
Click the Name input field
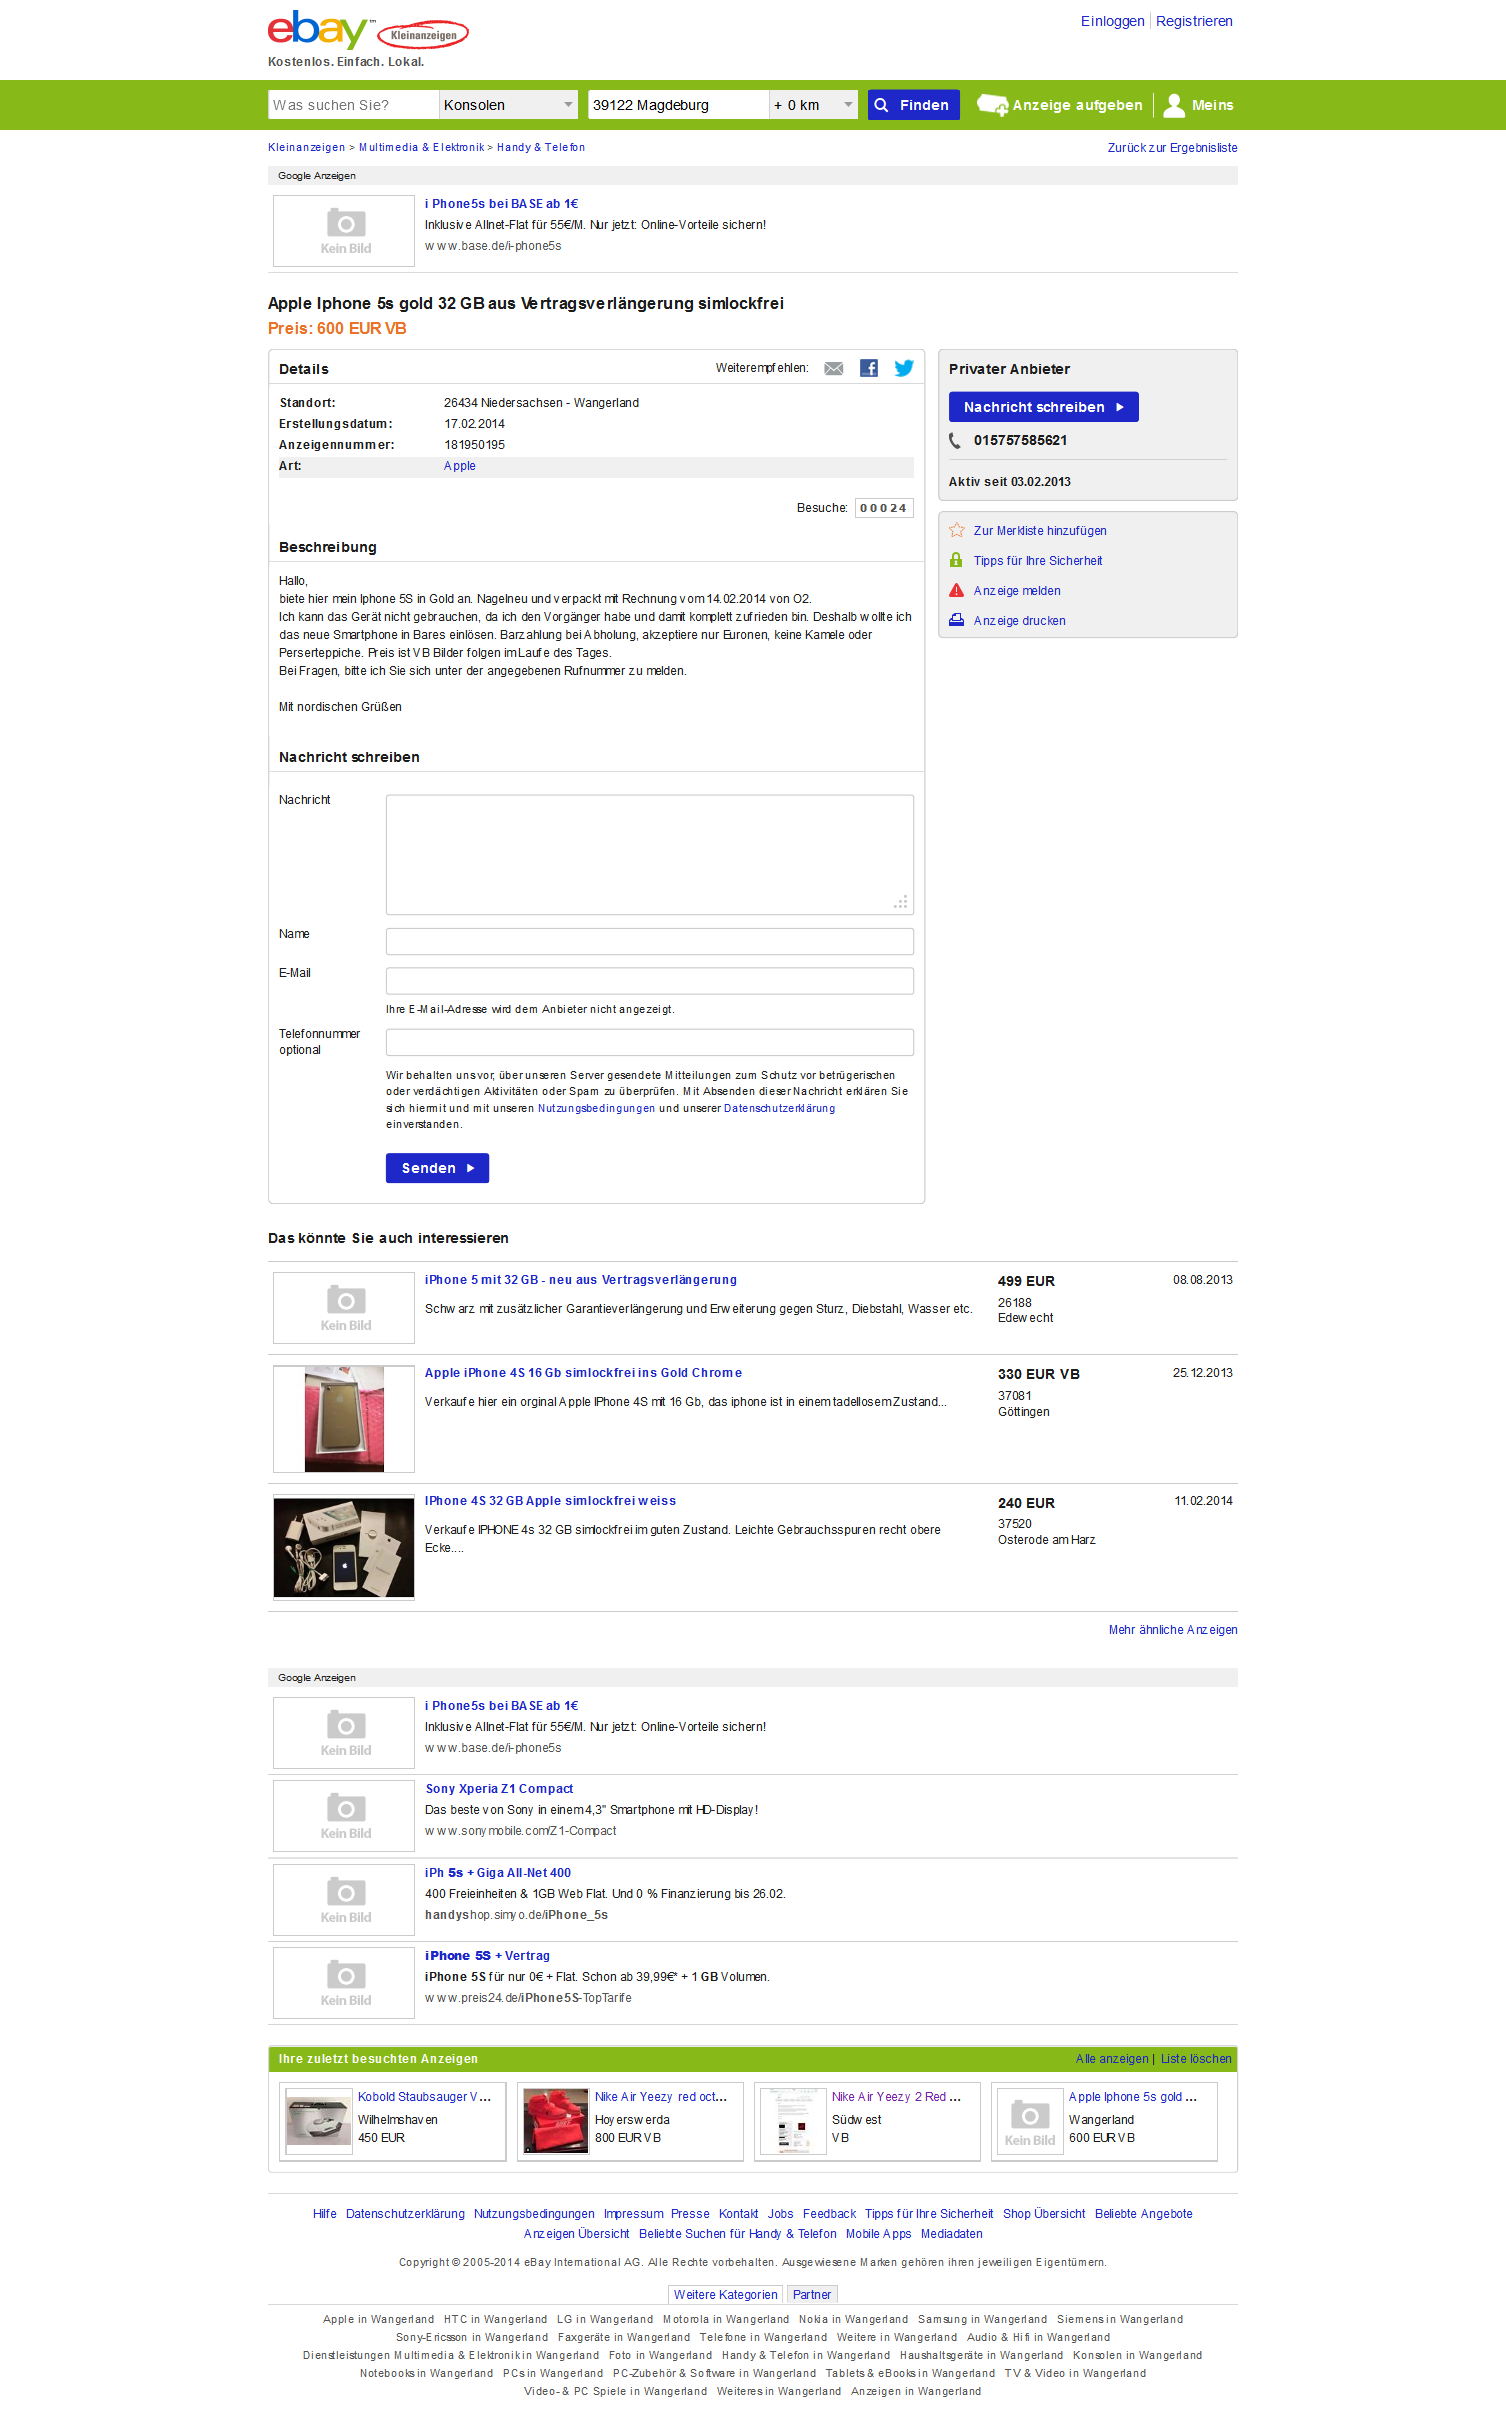click(x=650, y=941)
